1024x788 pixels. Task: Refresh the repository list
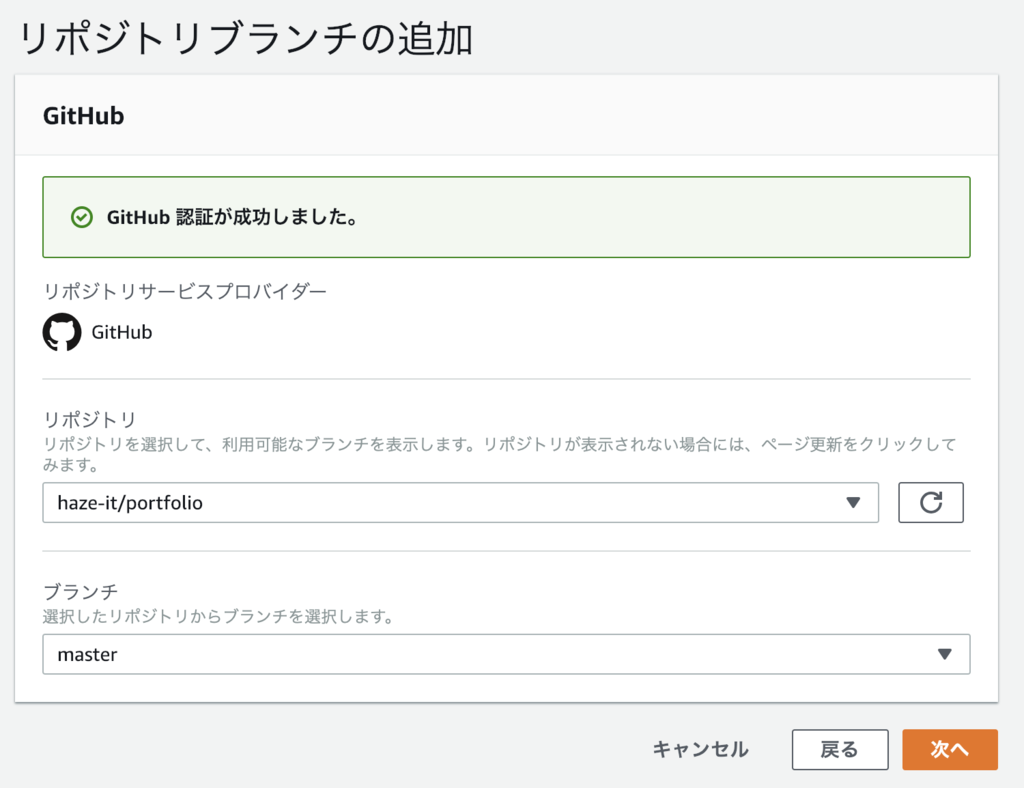click(x=931, y=503)
